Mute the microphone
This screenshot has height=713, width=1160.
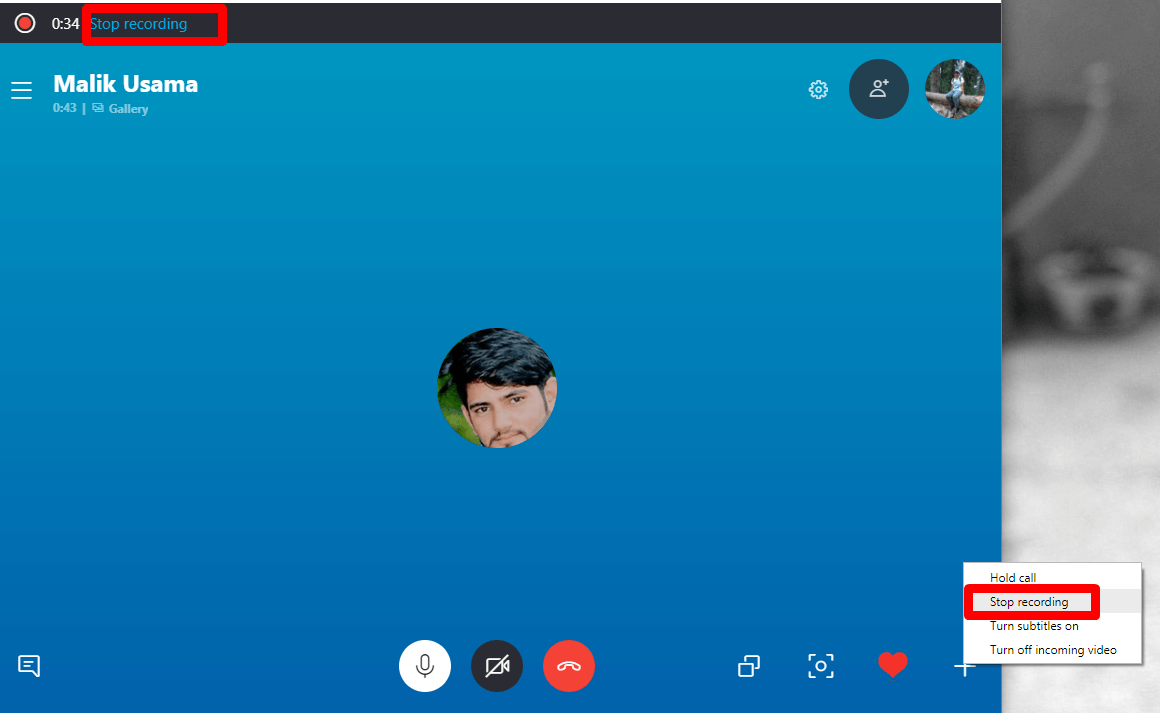tap(425, 666)
